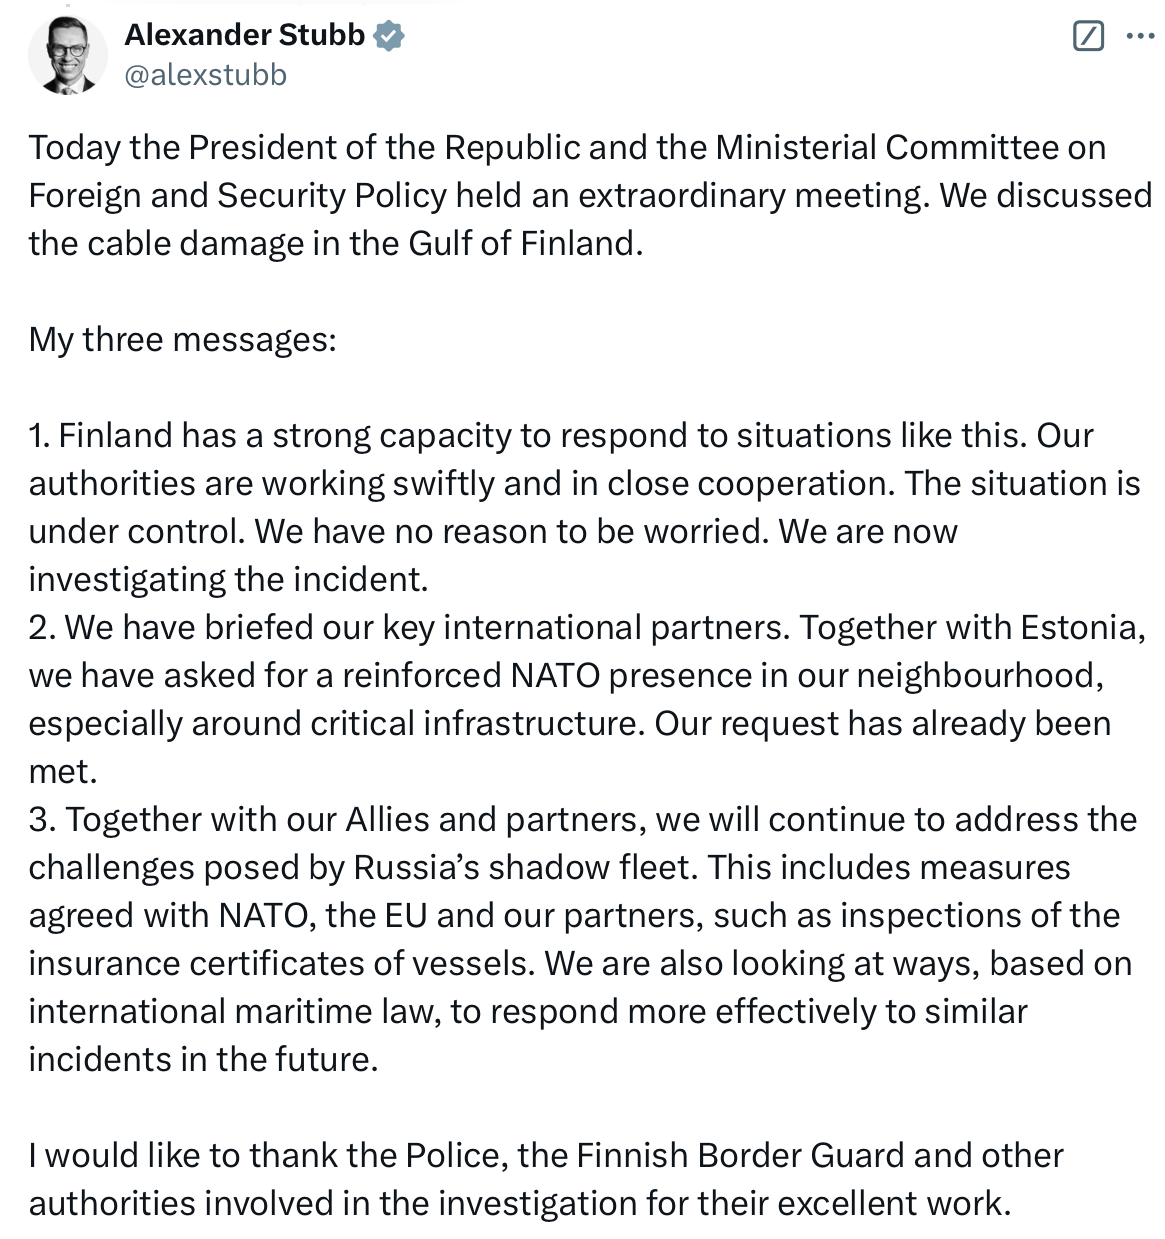Click the text 'Gulf of Finland'
The width and height of the screenshot is (1165, 1239).
523,244
